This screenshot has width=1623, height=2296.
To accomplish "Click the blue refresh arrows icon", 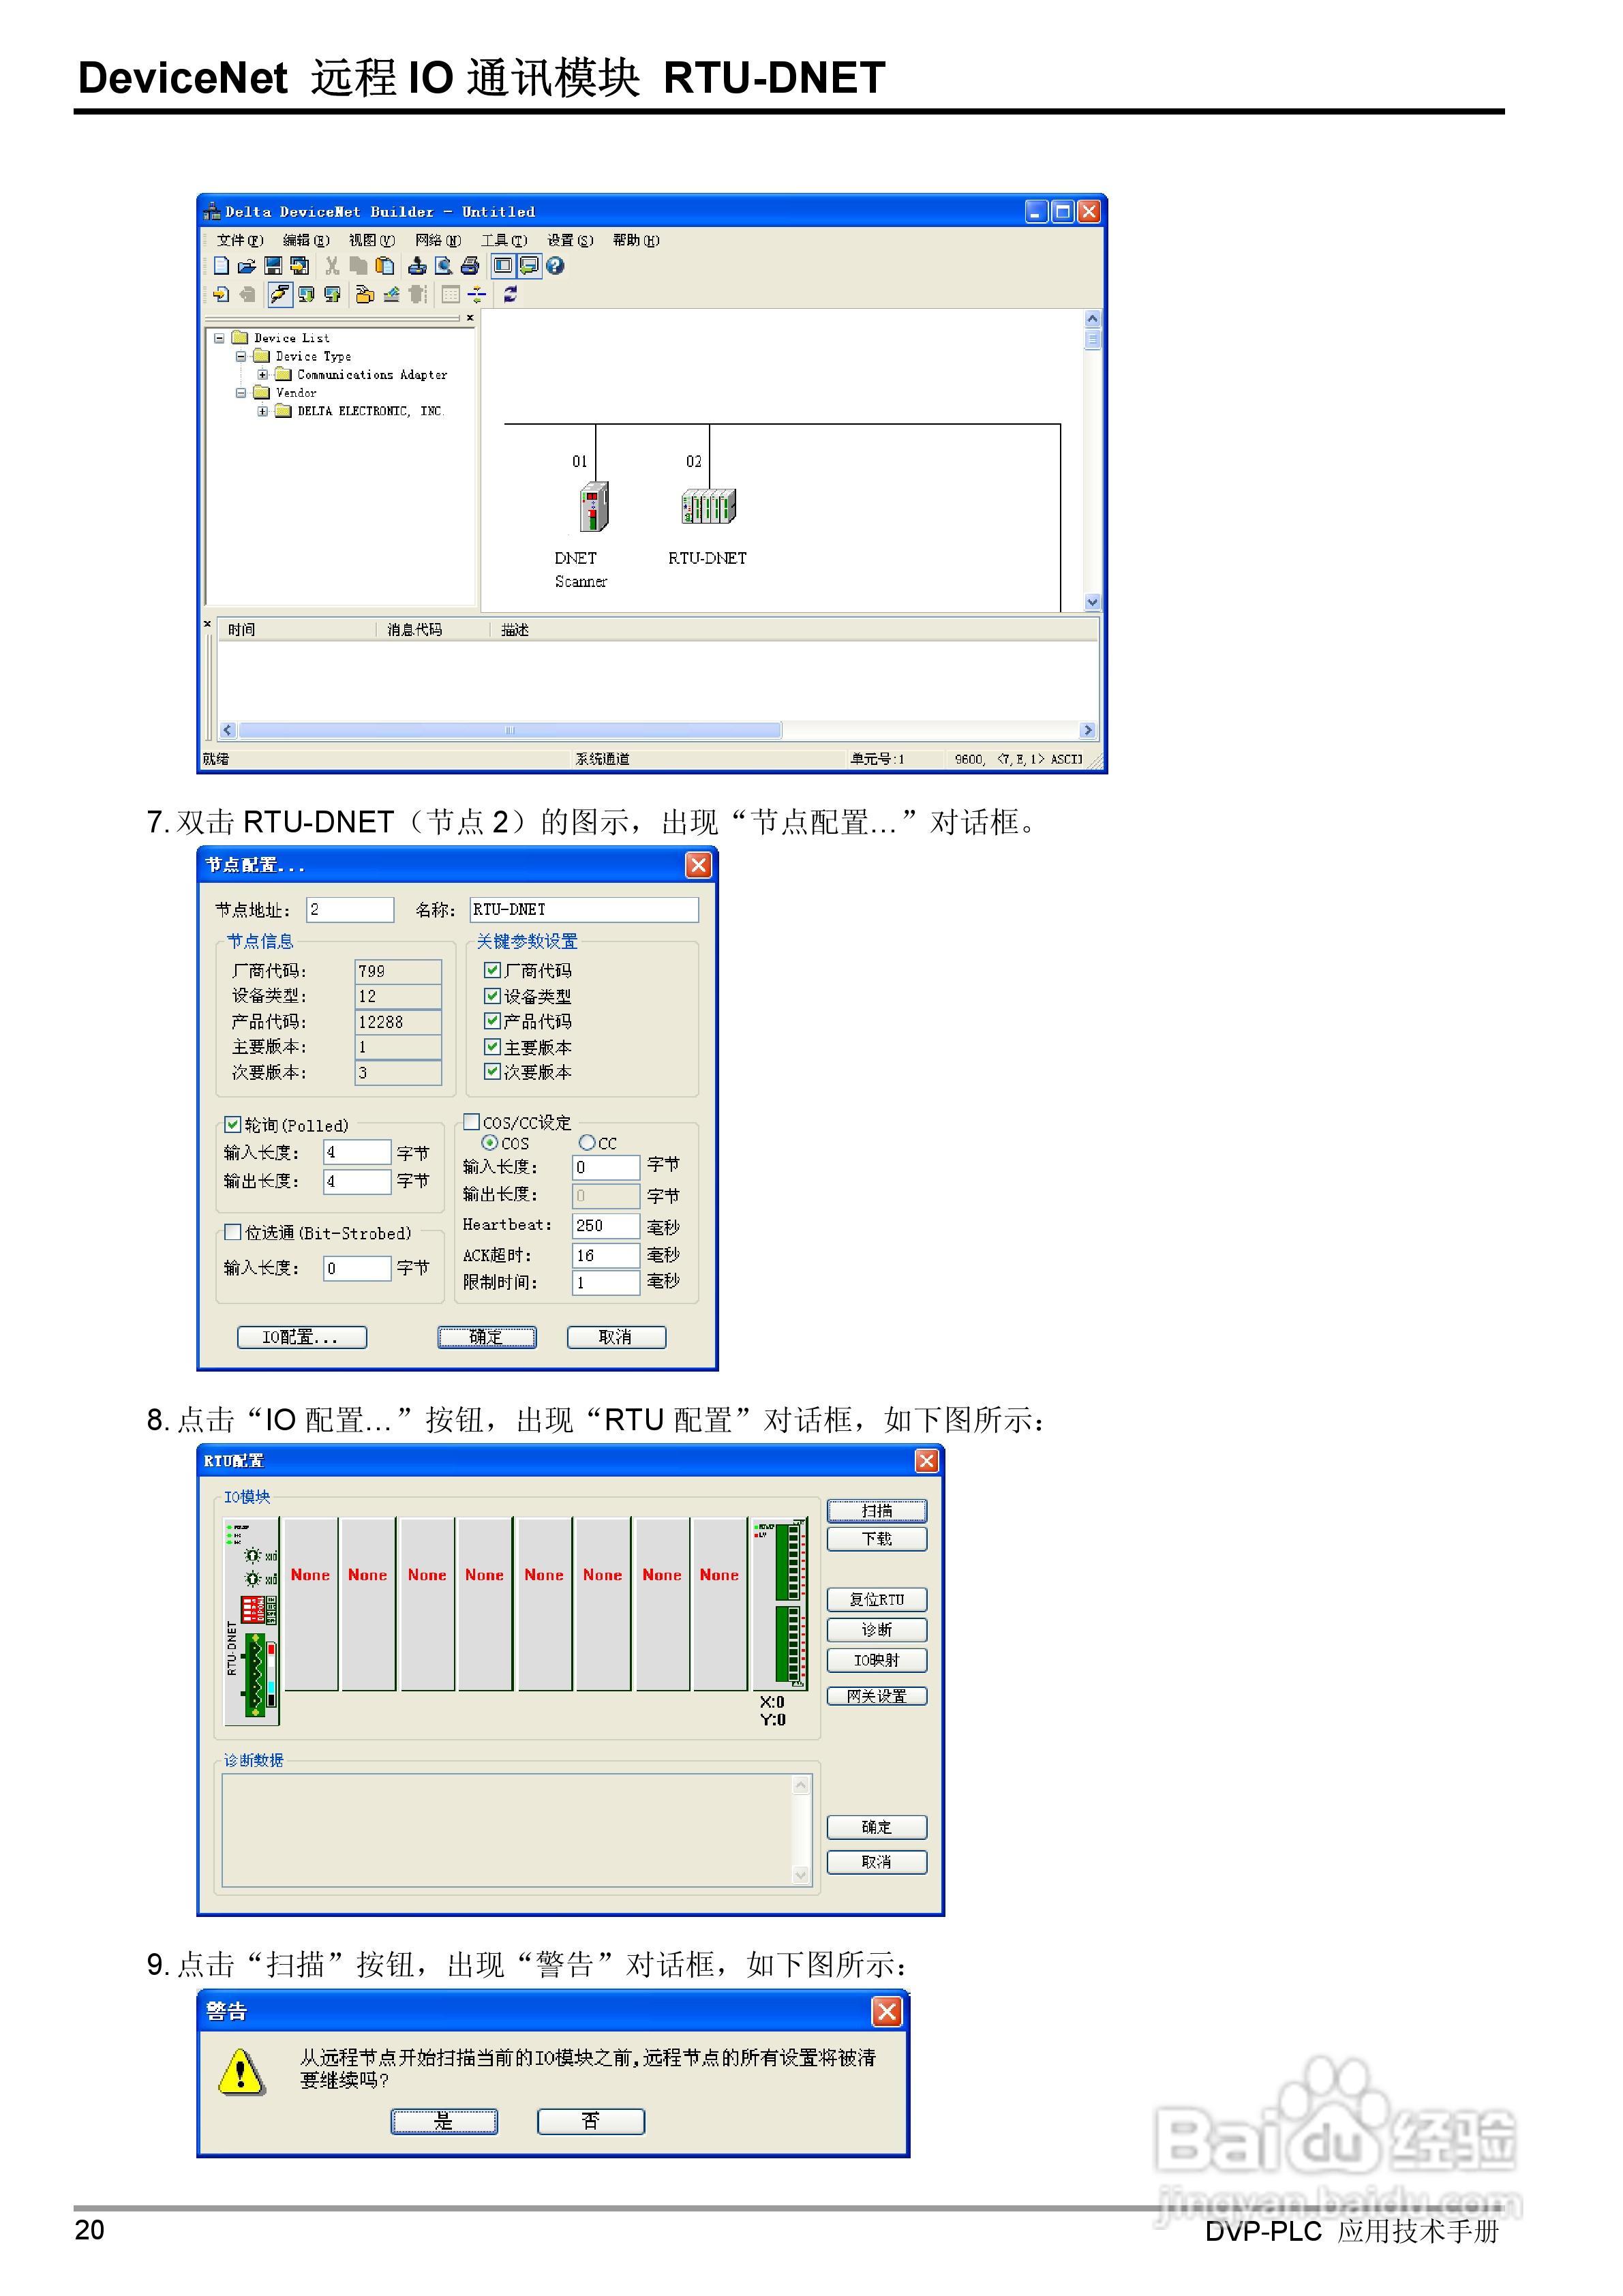I will click(x=510, y=294).
